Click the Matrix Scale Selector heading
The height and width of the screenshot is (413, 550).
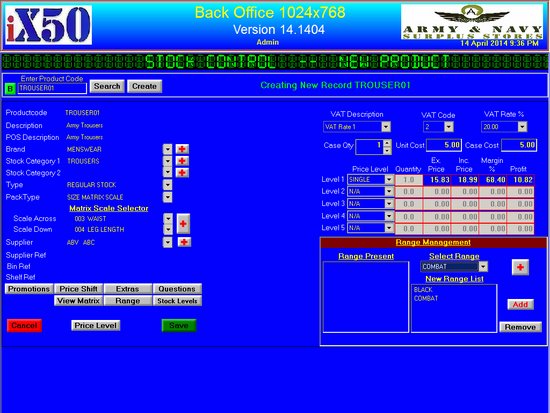[109, 208]
